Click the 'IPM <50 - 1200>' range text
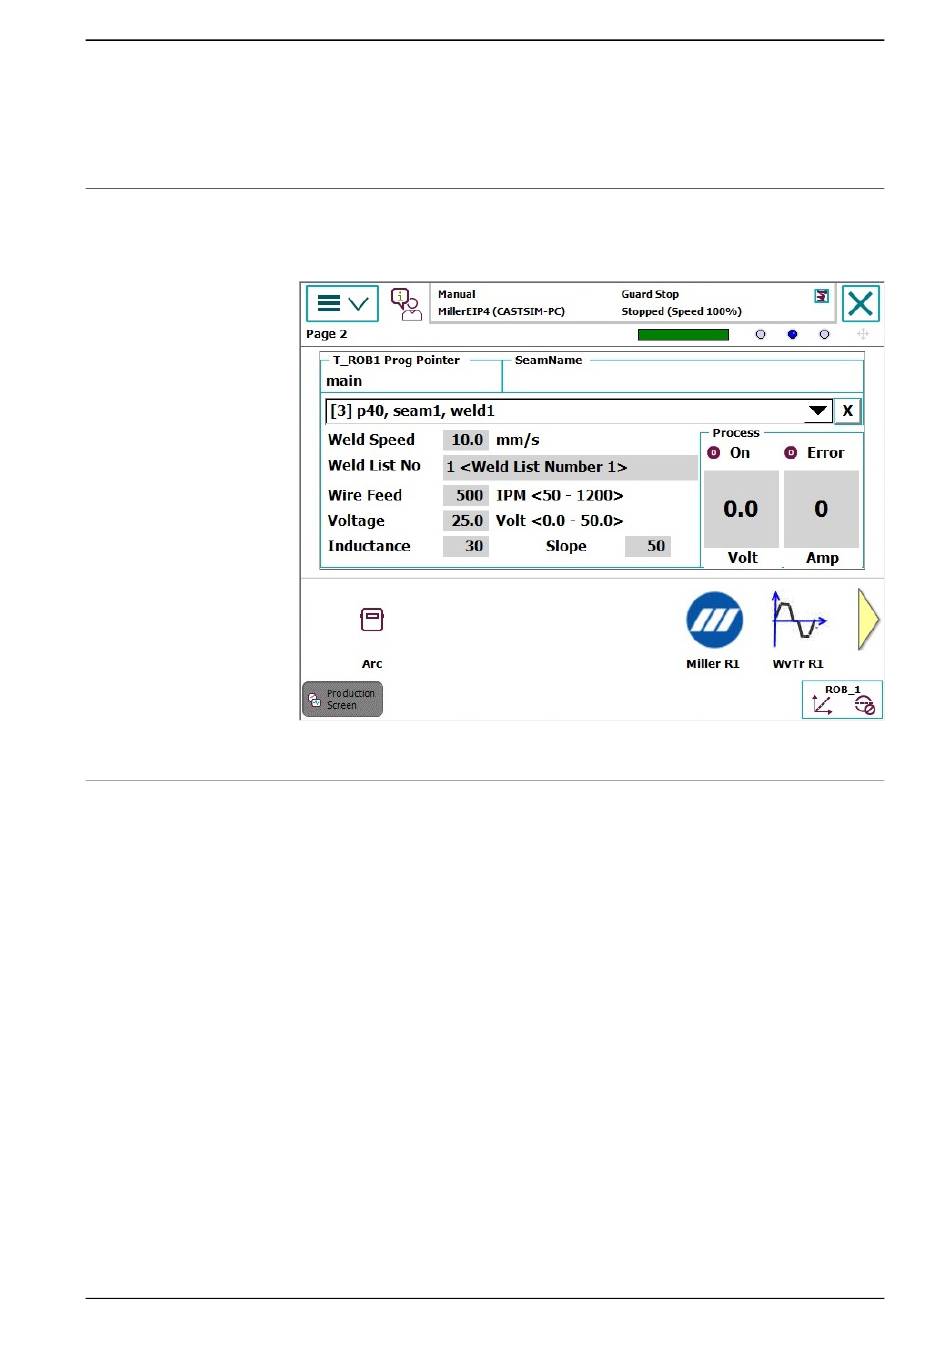Viewport: 950px width, 1369px height. [560, 495]
